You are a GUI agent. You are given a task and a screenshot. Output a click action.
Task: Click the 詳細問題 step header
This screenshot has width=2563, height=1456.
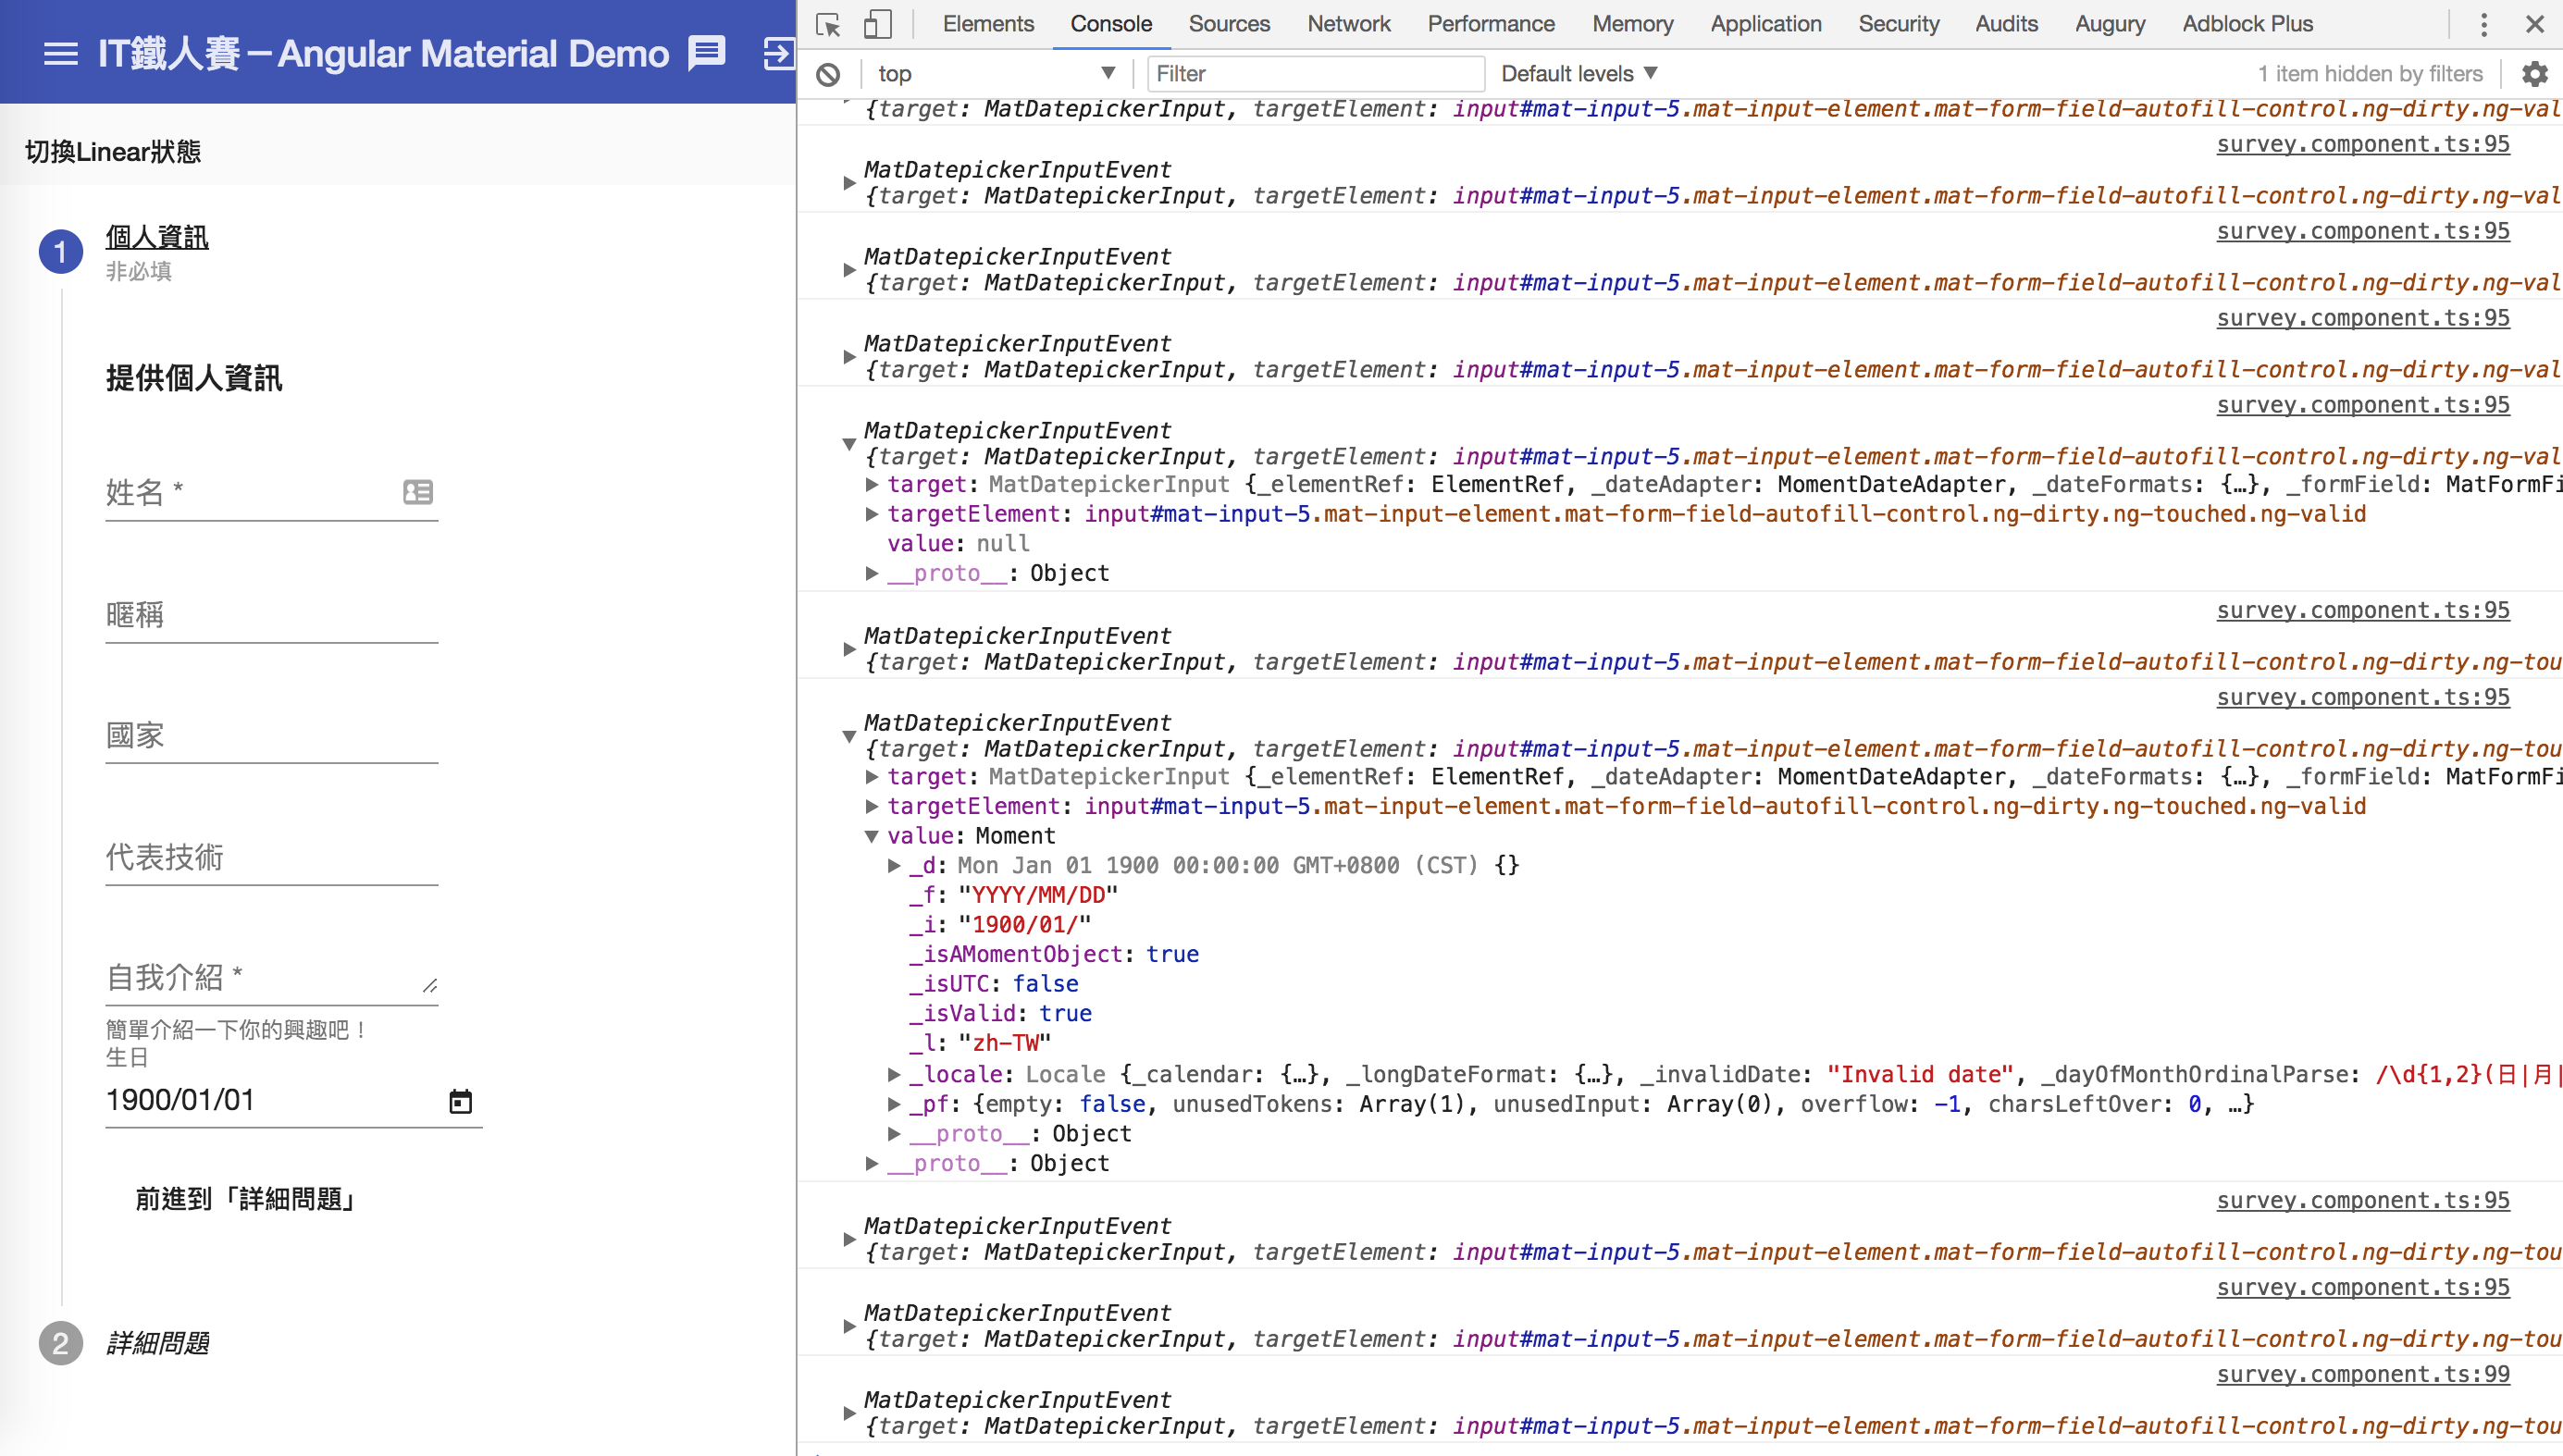tap(157, 1343)
